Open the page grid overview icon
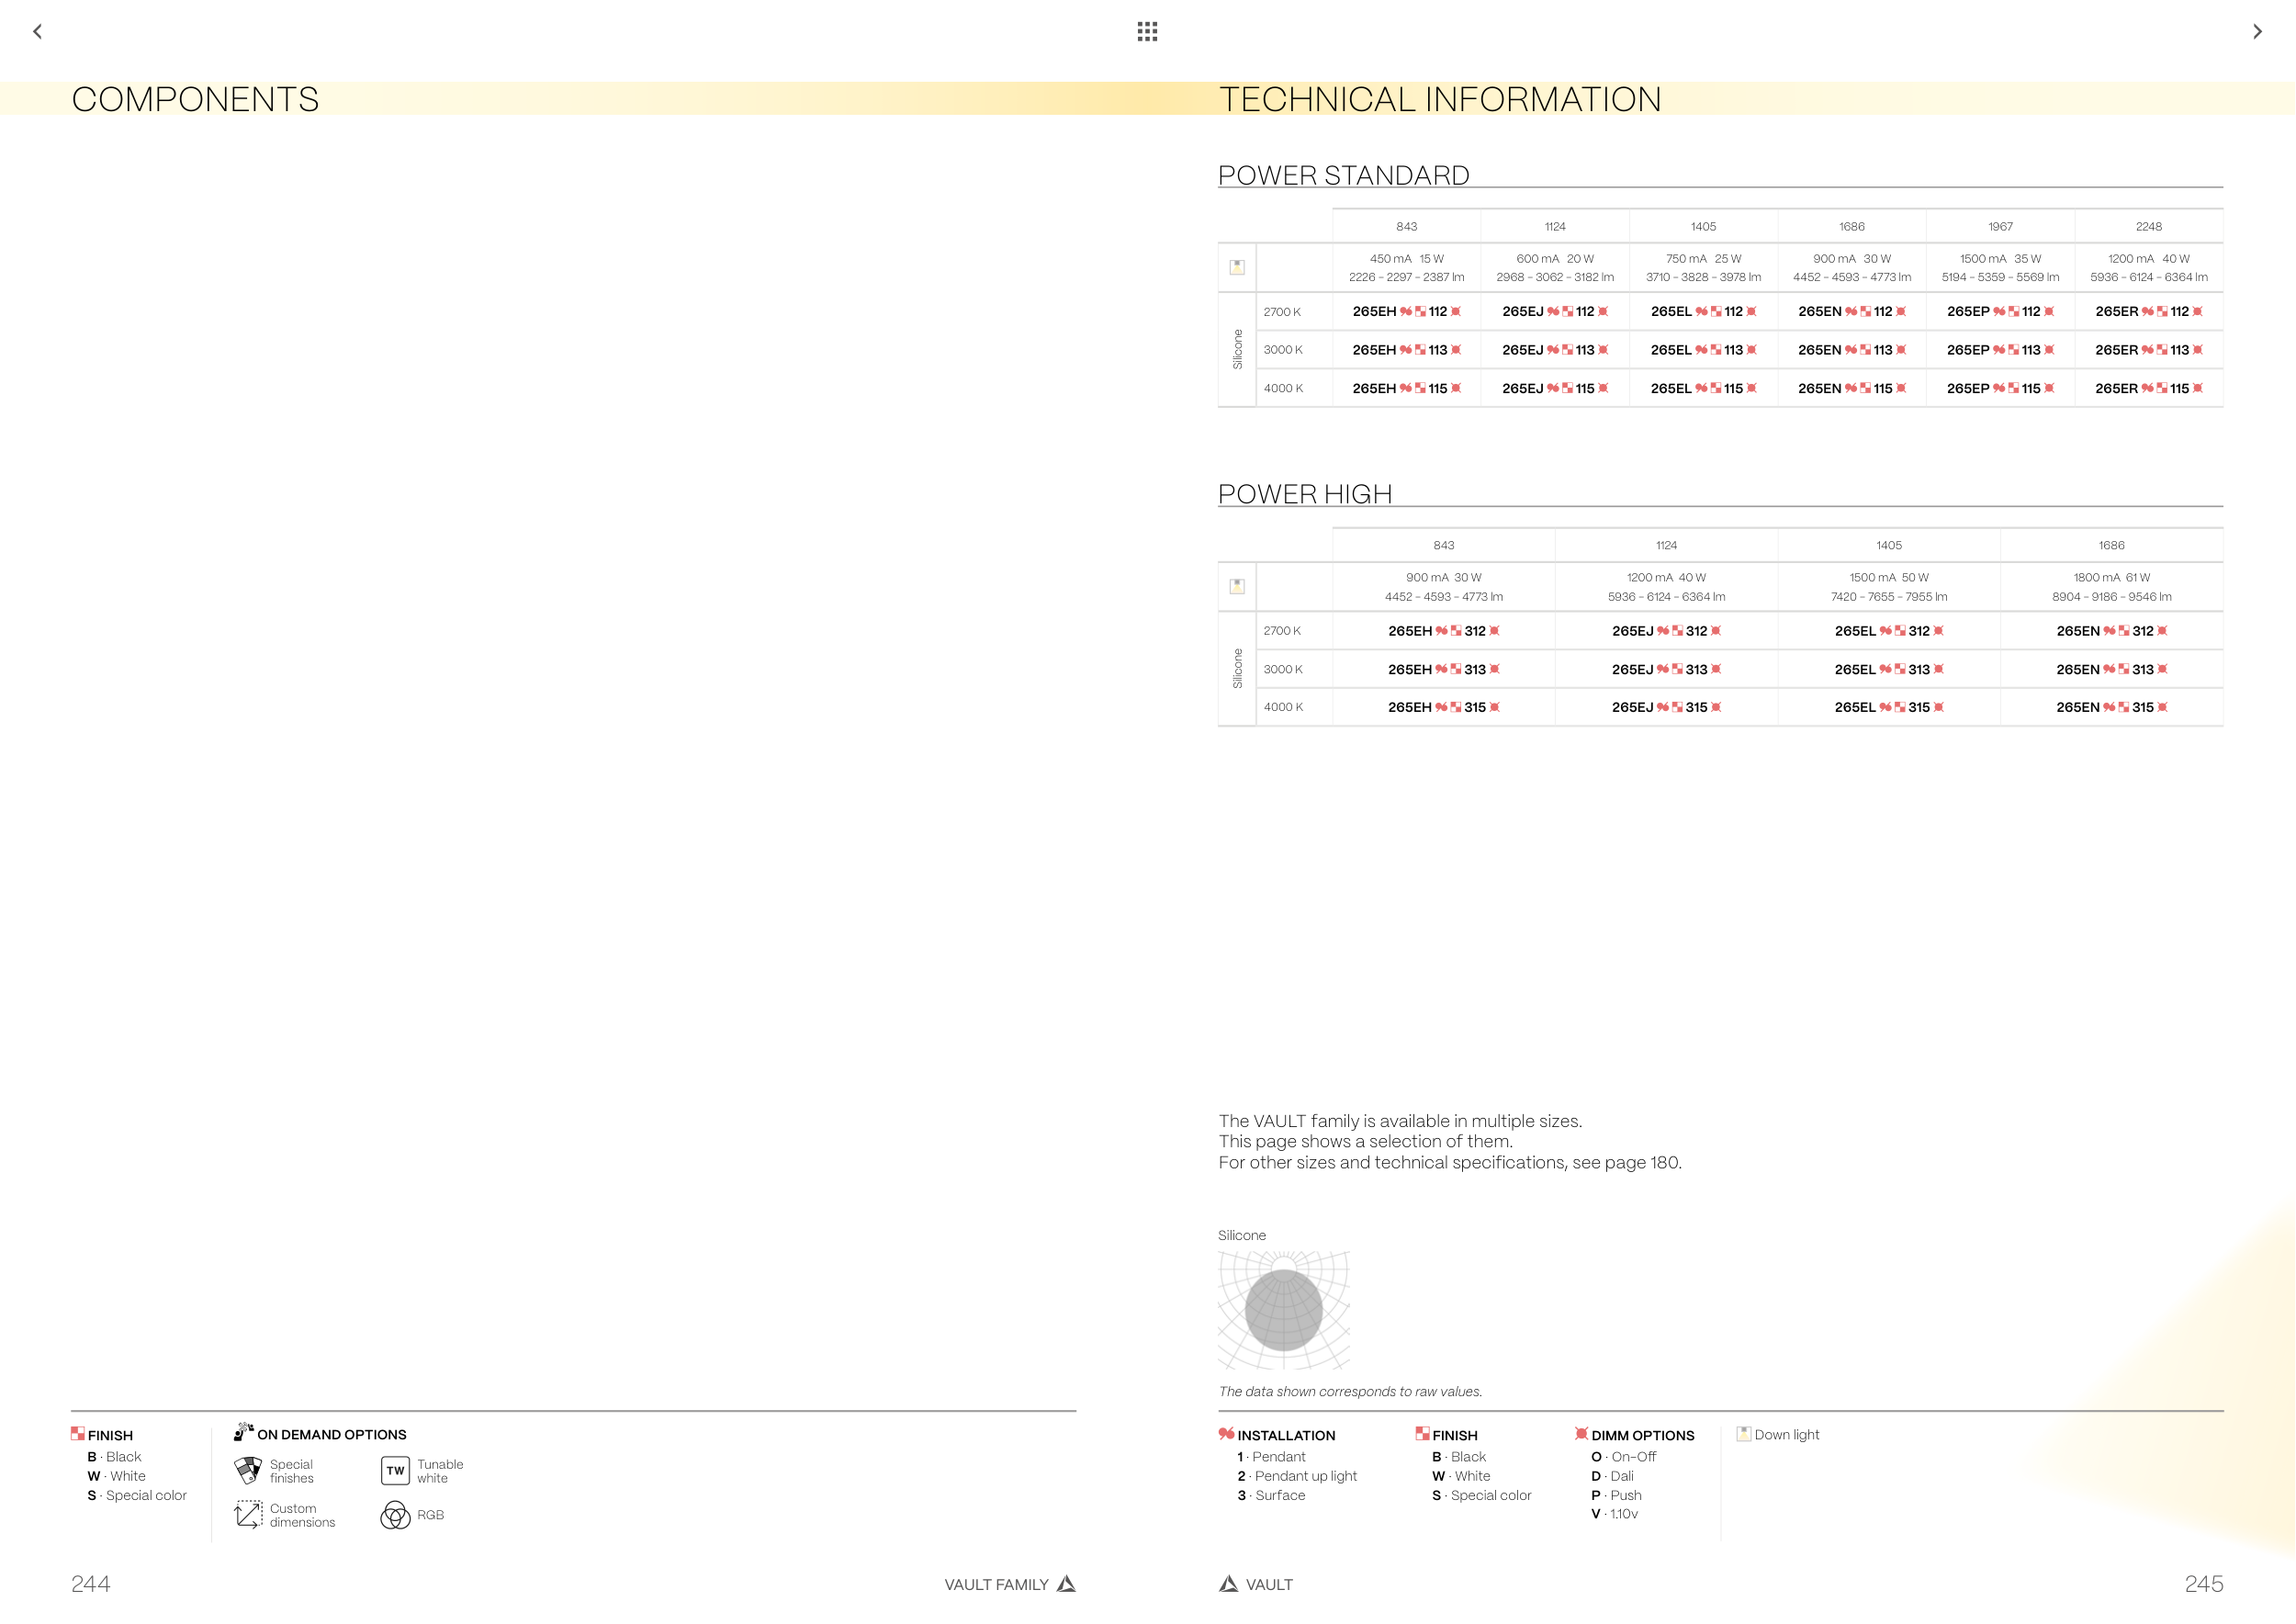This screenshot has width=2296, height=1624. point(1147,31)
